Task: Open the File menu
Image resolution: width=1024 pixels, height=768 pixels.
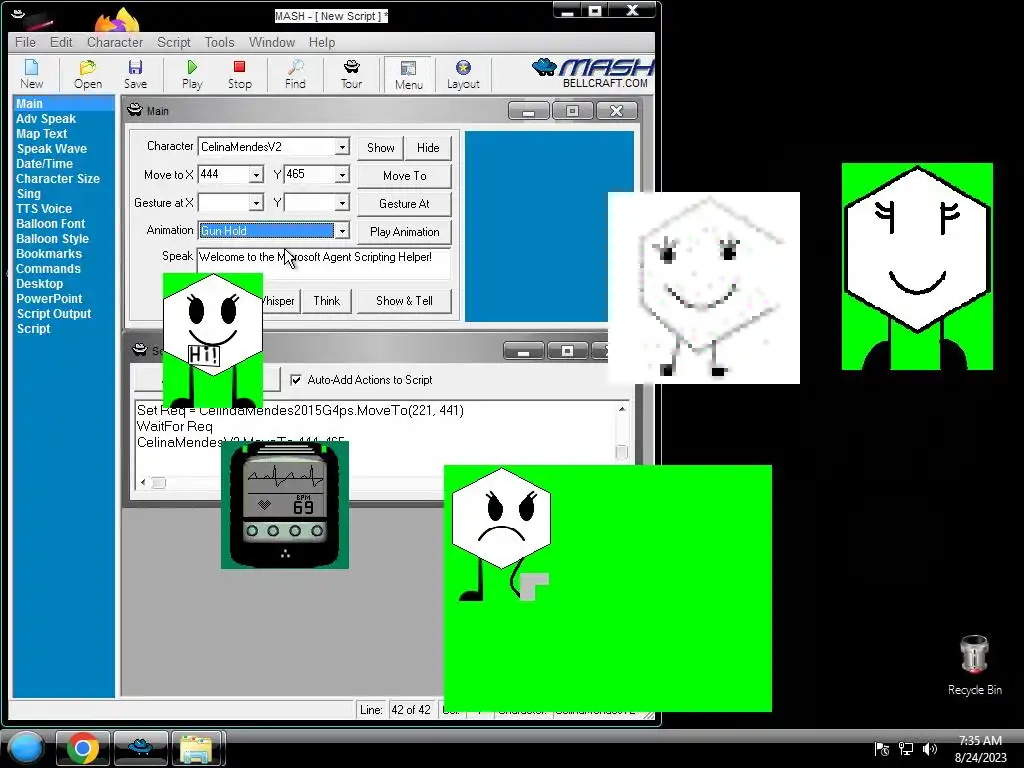Action: pos(25,42)
